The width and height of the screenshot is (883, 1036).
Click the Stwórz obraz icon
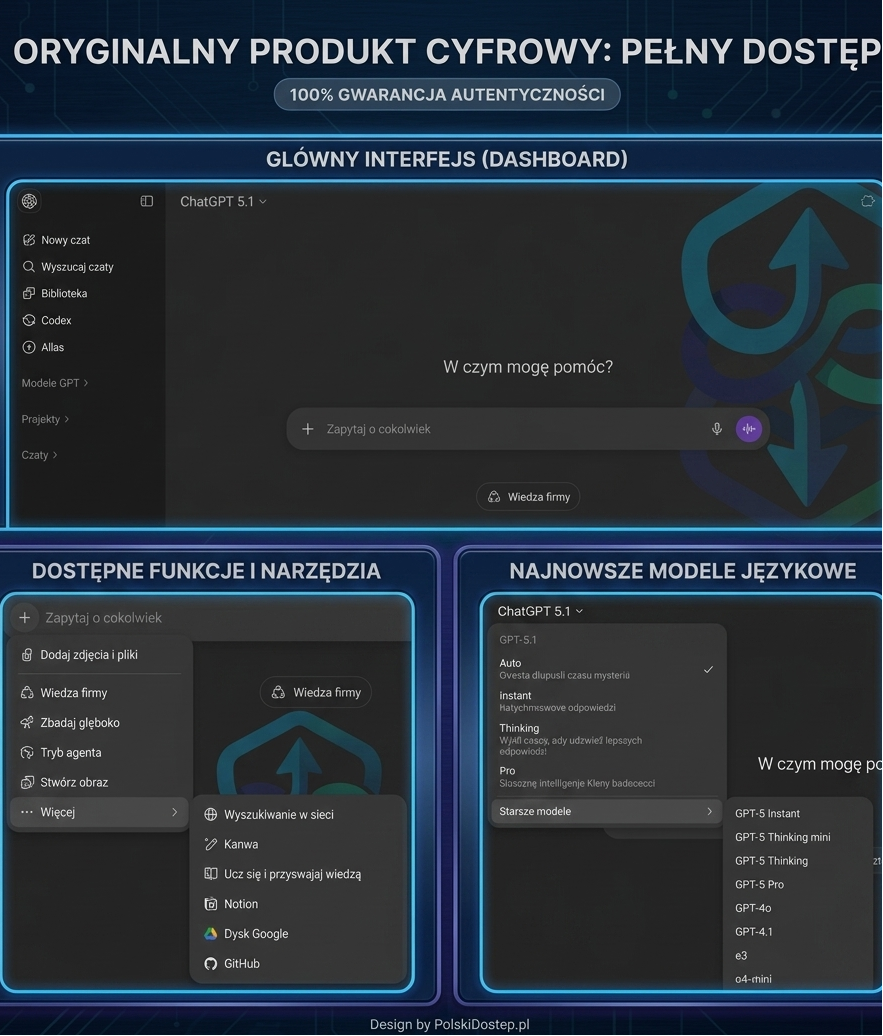coord(27,782)
